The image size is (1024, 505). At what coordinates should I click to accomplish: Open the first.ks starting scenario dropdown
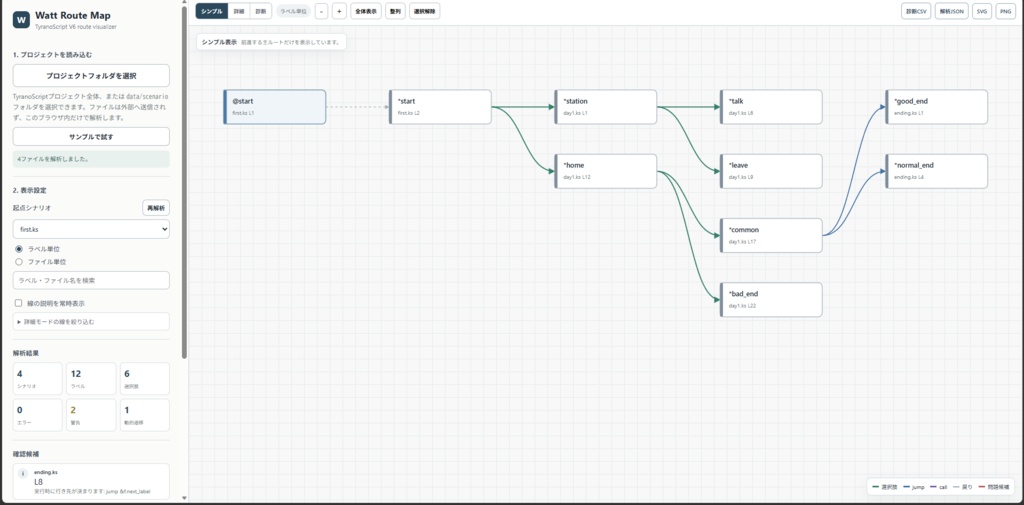(x=91, y=229)
